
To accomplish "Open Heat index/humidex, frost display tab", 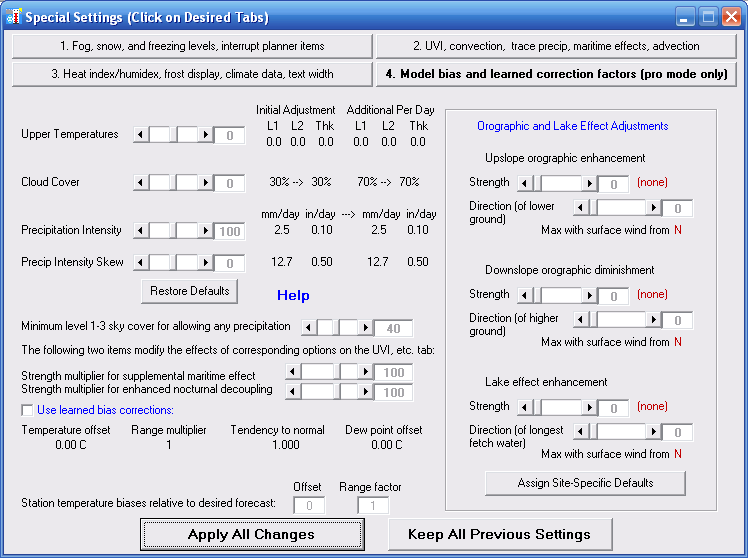I will click(x=191, y=74).
